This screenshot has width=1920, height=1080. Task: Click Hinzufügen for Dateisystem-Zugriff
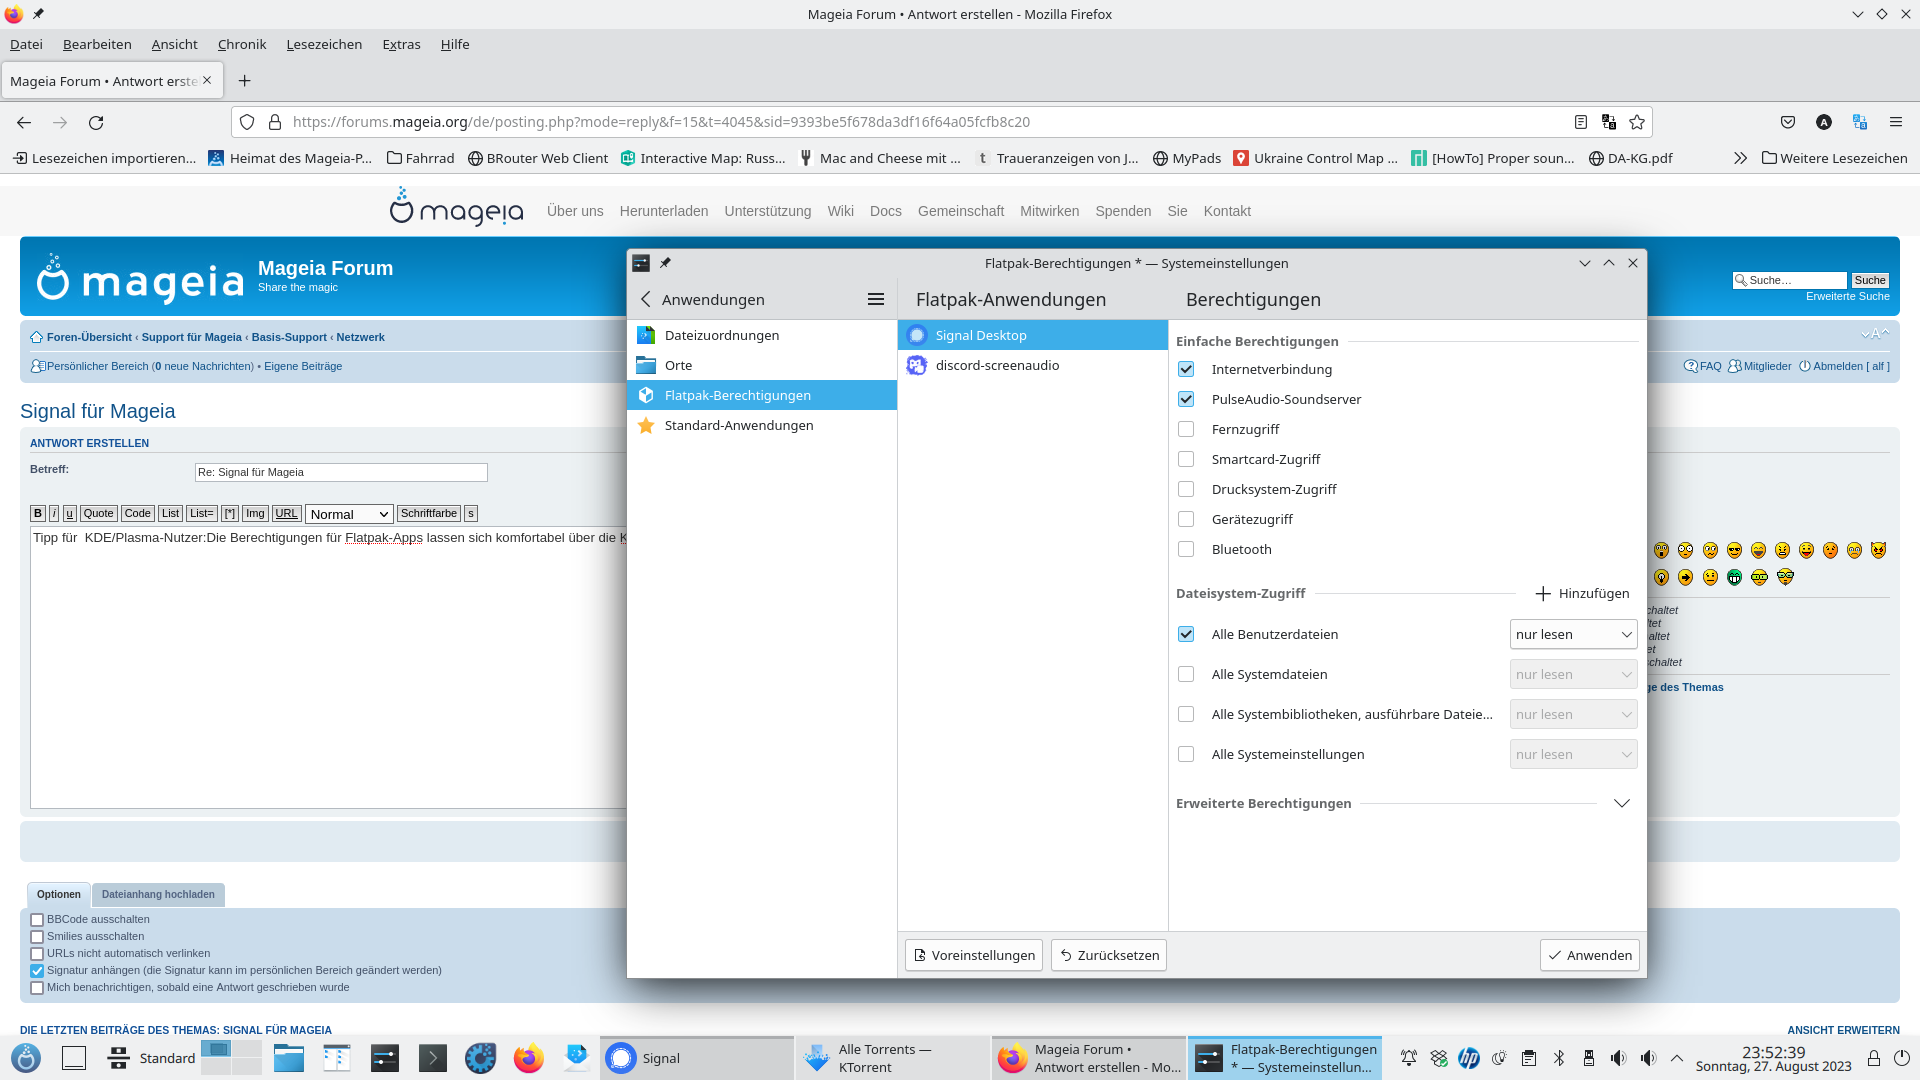[x=1582, y=593]
